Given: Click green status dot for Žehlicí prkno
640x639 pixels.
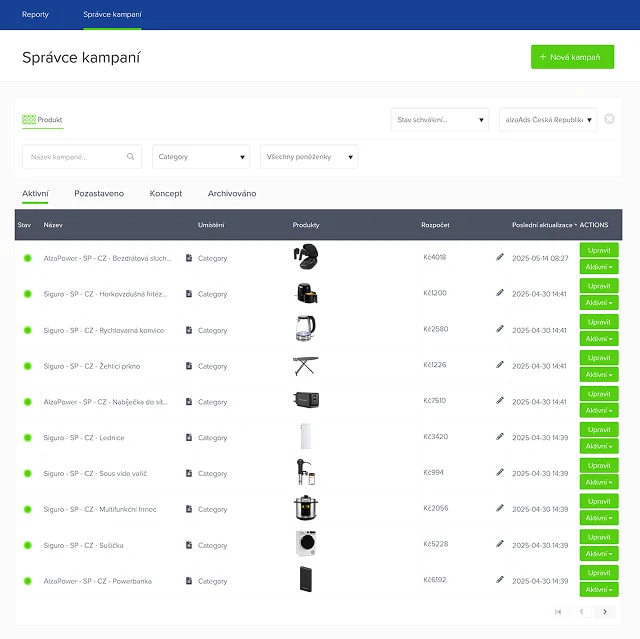Looking at the screenshot, I should [x=28, y=366].
